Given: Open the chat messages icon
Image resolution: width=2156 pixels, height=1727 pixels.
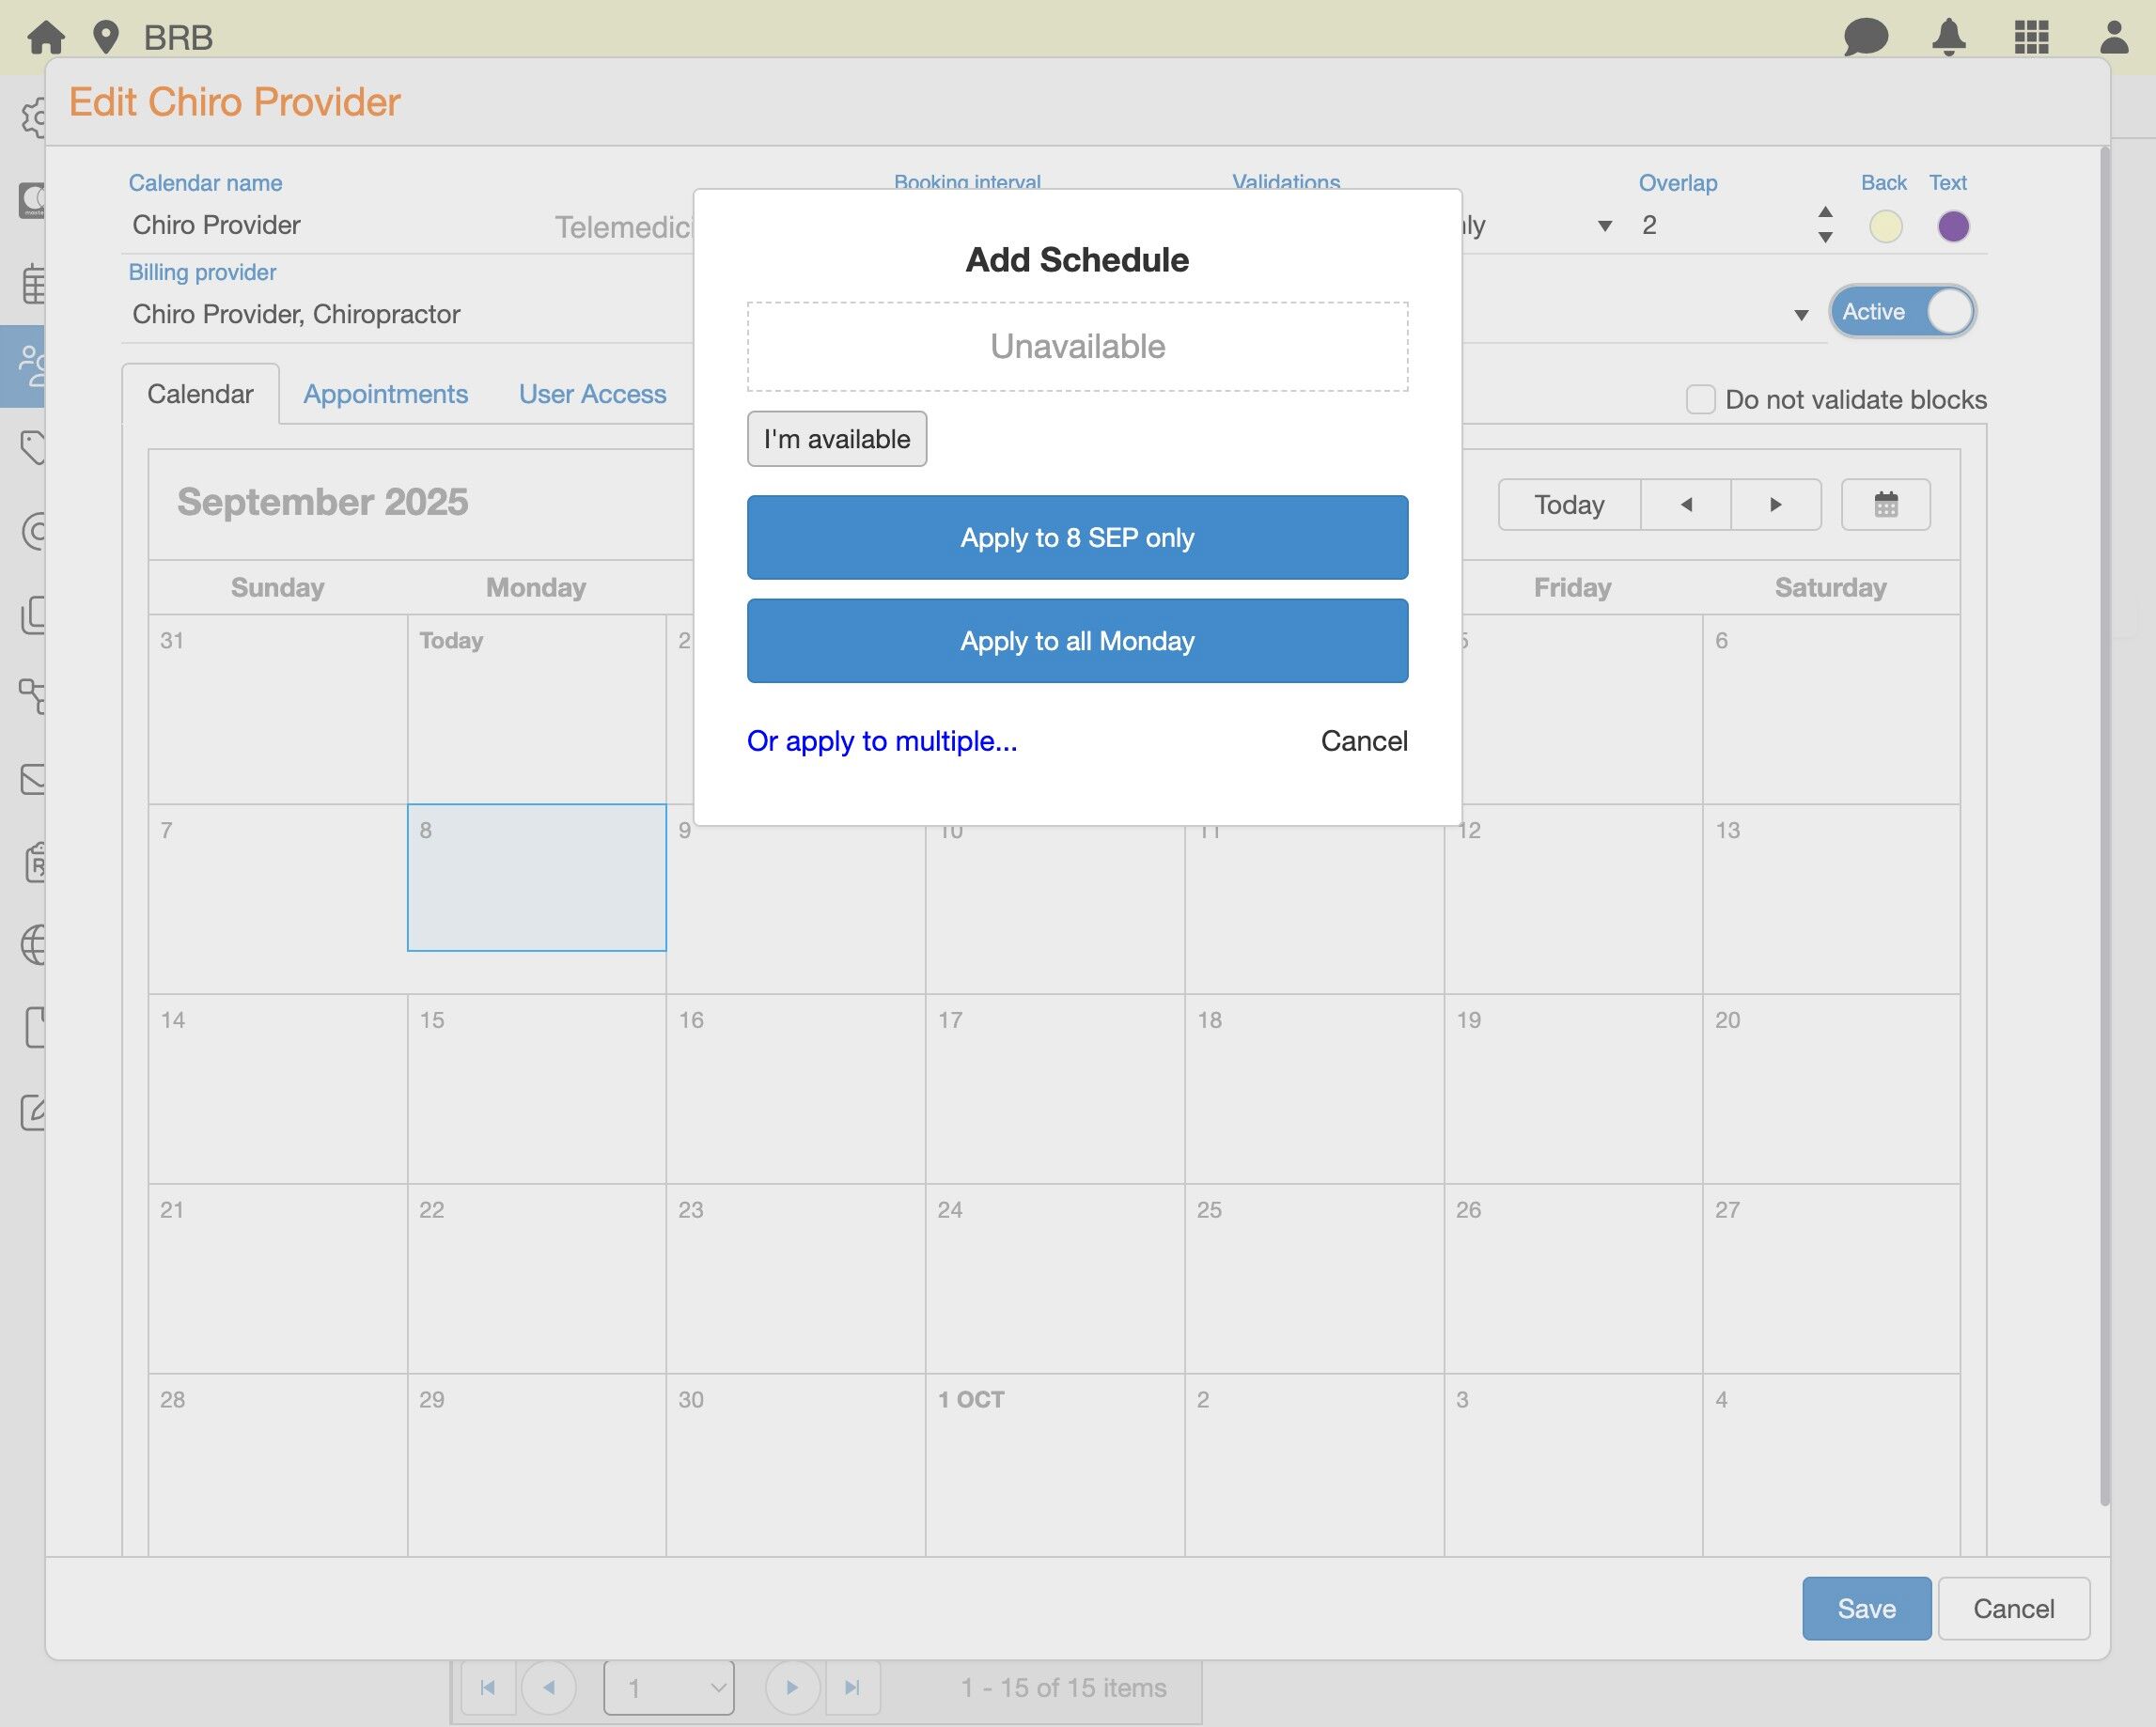Looking at the screenshot, I should pos(1865,37).
